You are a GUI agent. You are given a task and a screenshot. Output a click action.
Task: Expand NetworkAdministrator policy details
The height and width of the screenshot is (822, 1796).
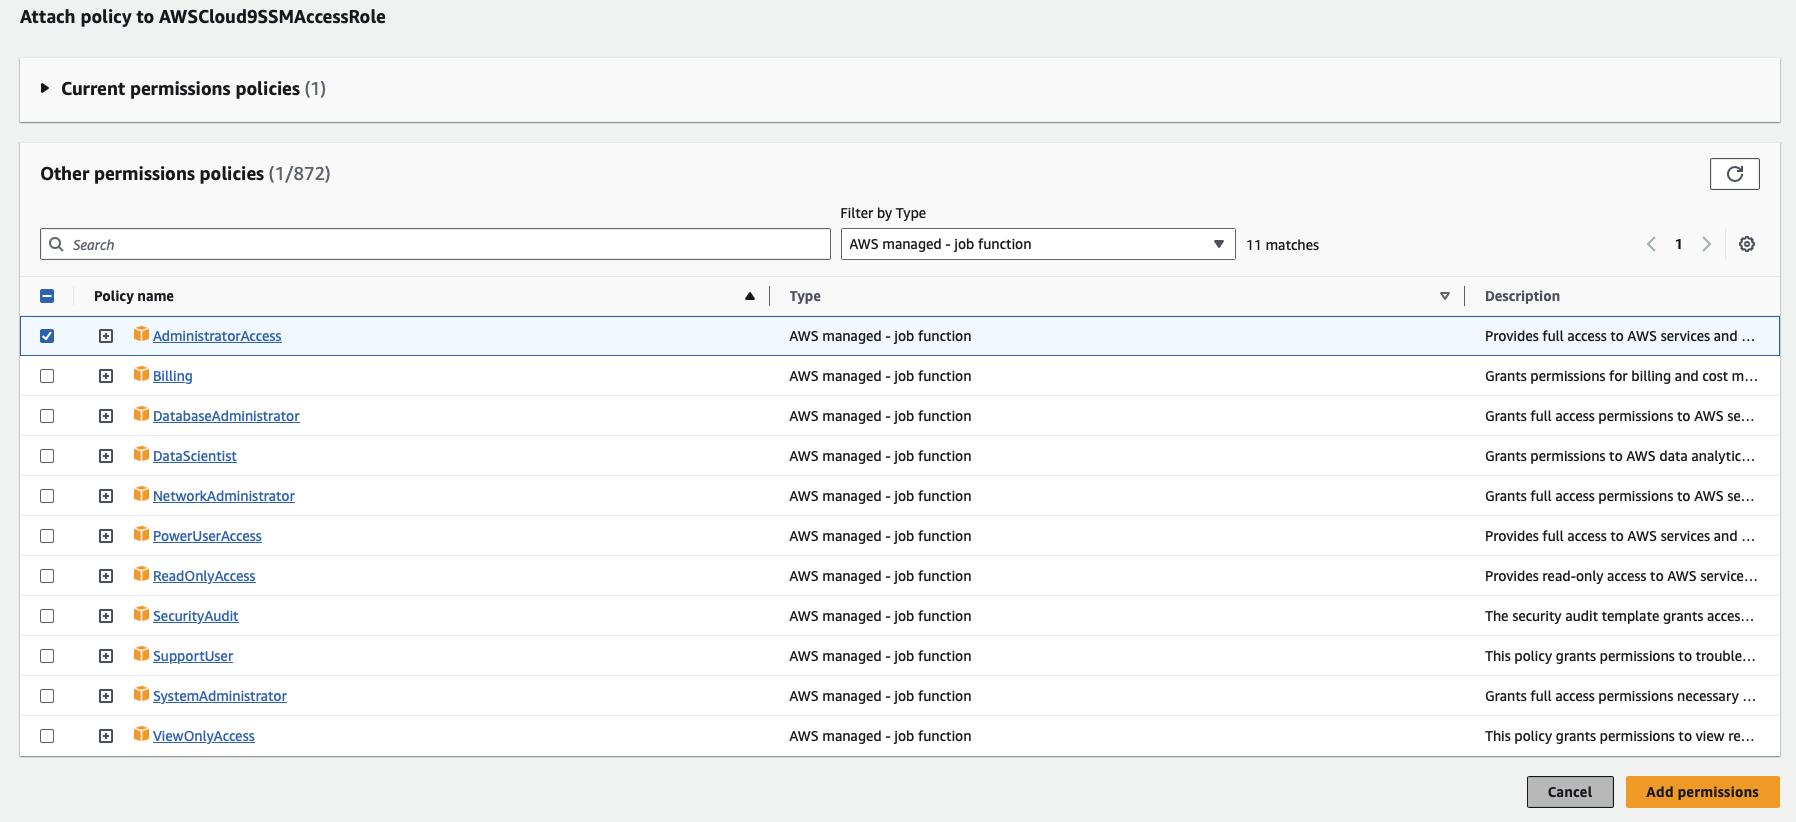coord(106,496)
